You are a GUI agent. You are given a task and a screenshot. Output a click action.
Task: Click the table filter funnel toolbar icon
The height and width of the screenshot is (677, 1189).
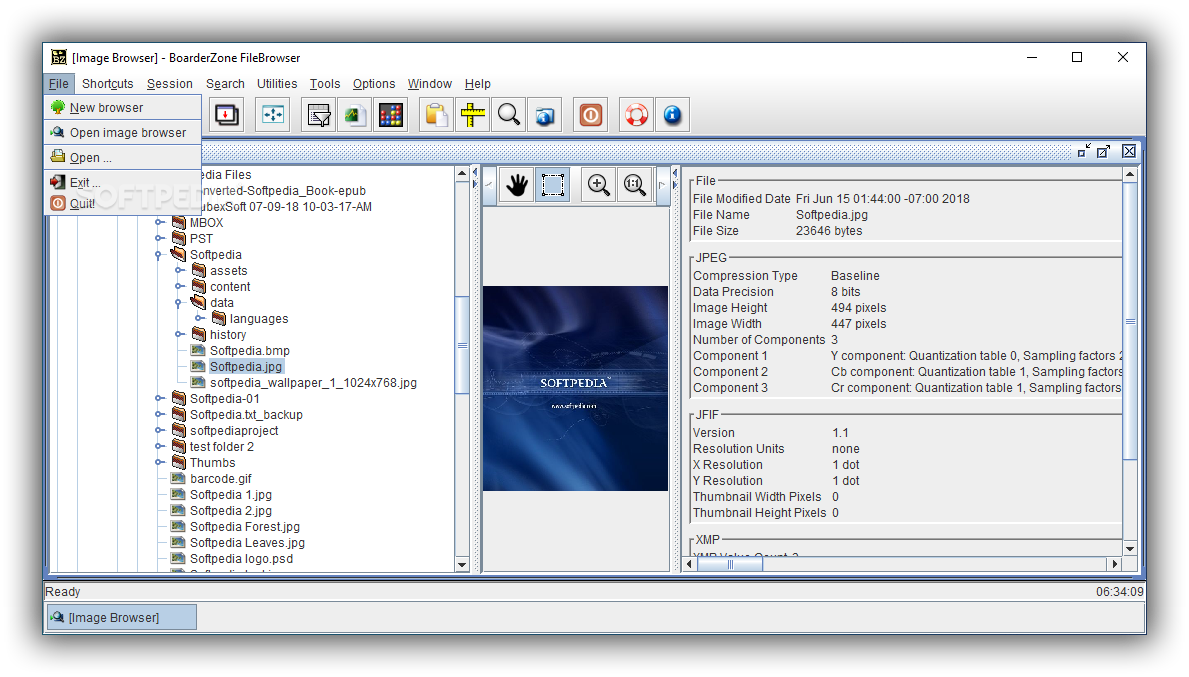(x=318, y=115)
